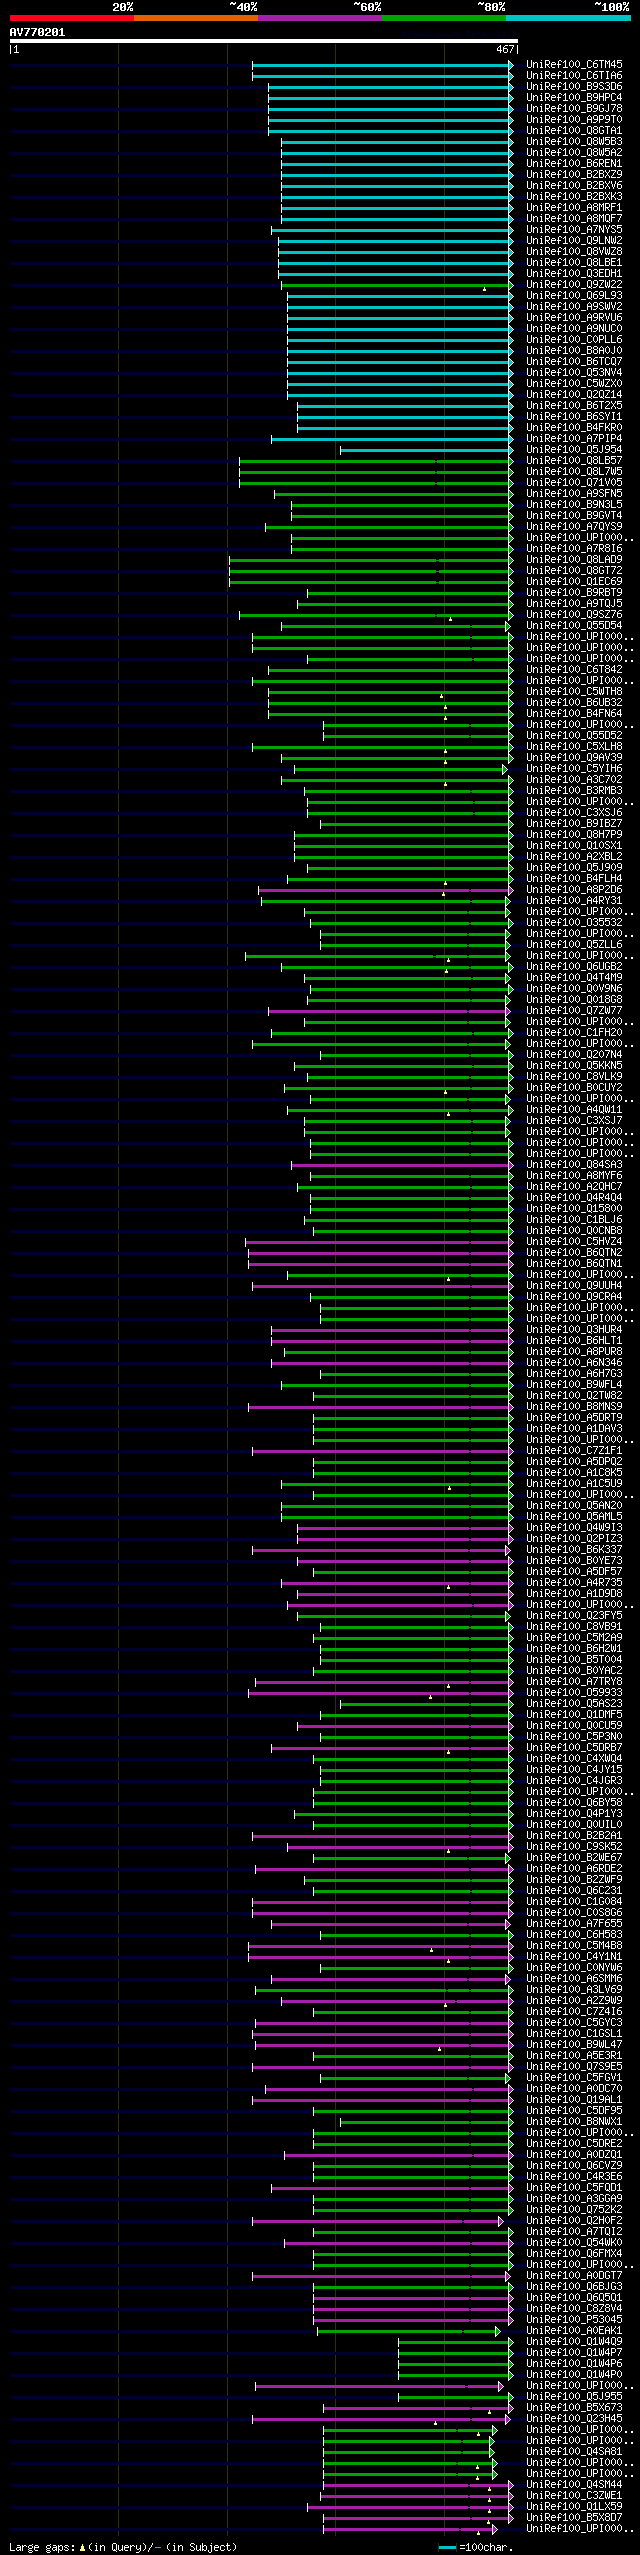Click the green arrowhead on the UniRef100_A0EAK1 row
640x2555 pixels.
click(498, 2331)
